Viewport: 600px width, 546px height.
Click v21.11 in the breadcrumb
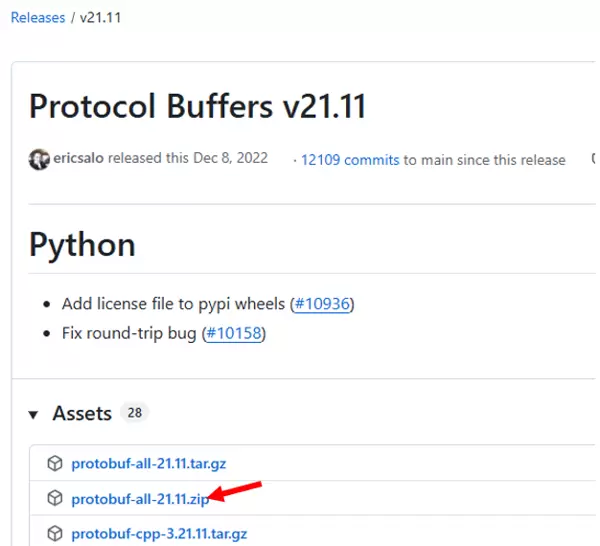[103, 17]
